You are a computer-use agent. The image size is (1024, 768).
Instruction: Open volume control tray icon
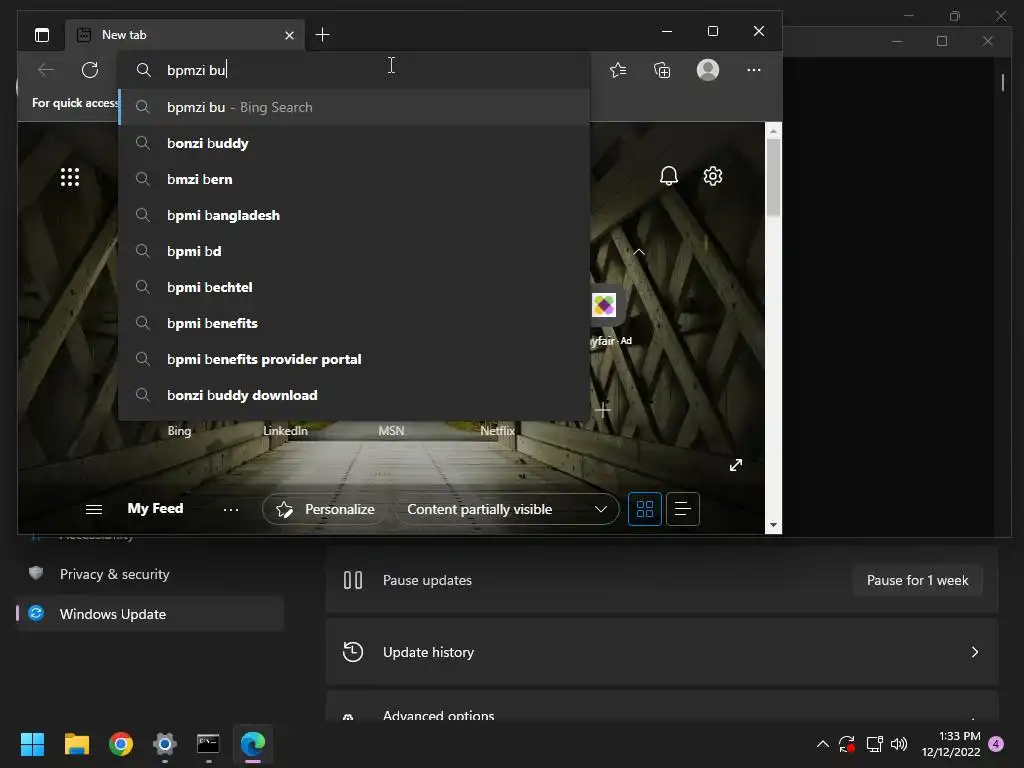click(x=899, y=744)
